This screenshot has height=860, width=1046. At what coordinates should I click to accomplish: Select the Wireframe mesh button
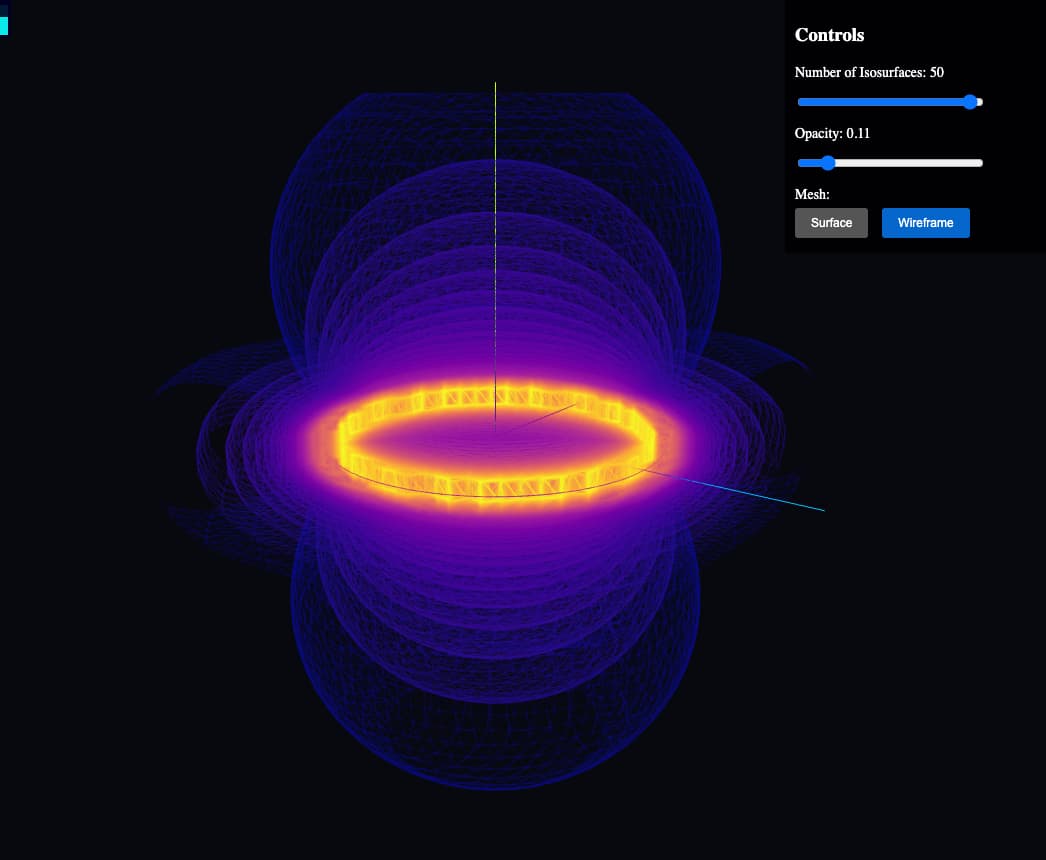pyautogui.click(x=925, y=223)
